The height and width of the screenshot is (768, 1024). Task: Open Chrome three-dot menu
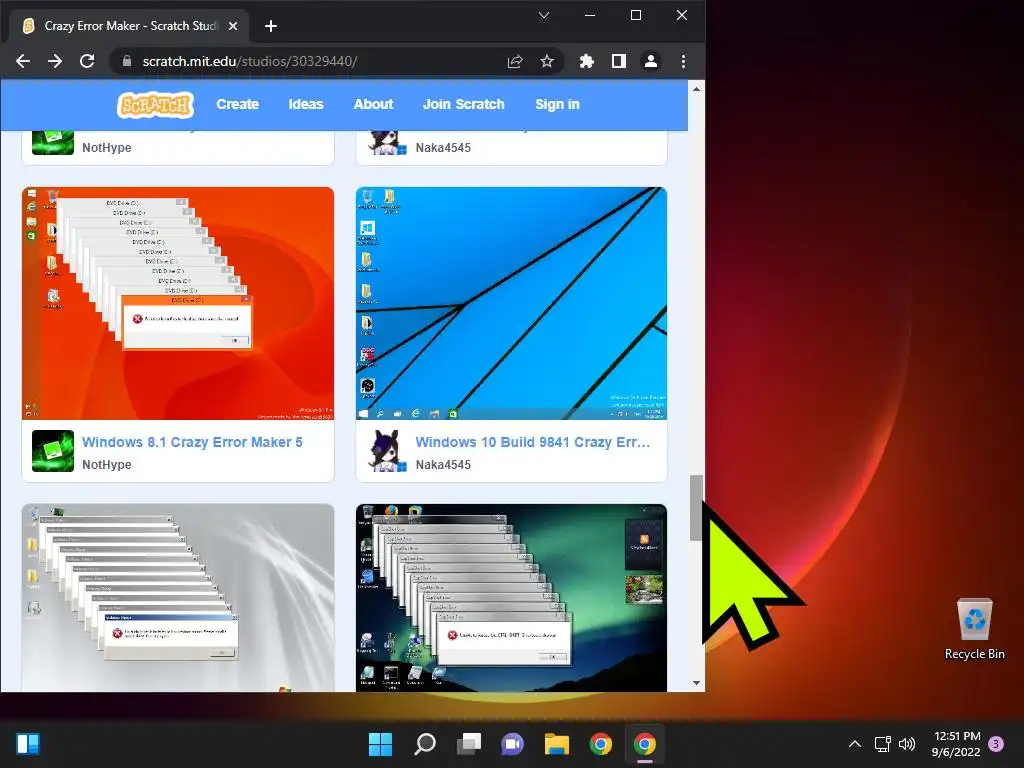[683, 61]
